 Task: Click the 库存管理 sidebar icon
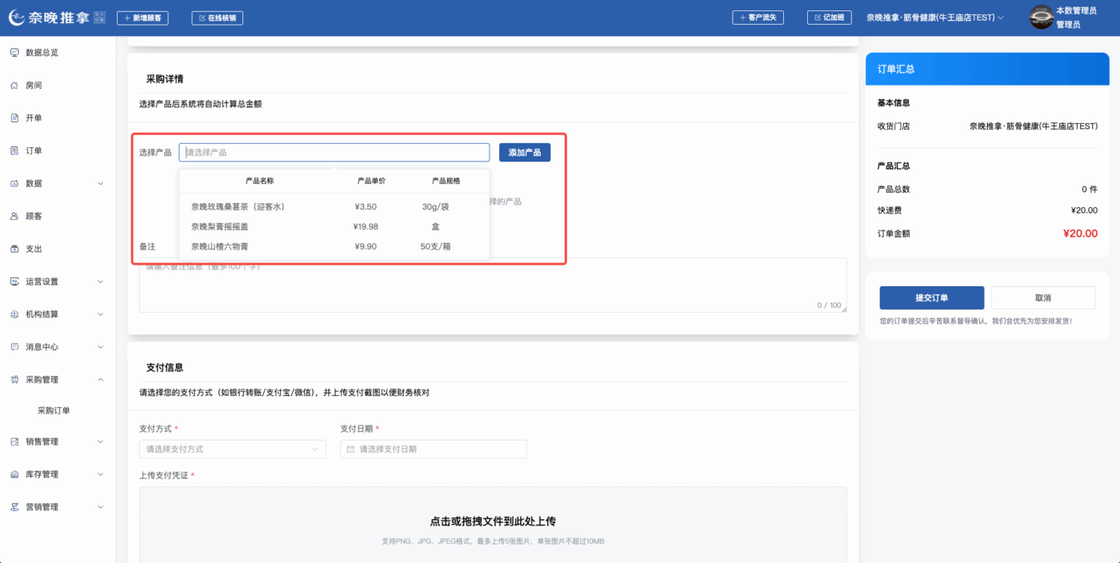(14, 474)
